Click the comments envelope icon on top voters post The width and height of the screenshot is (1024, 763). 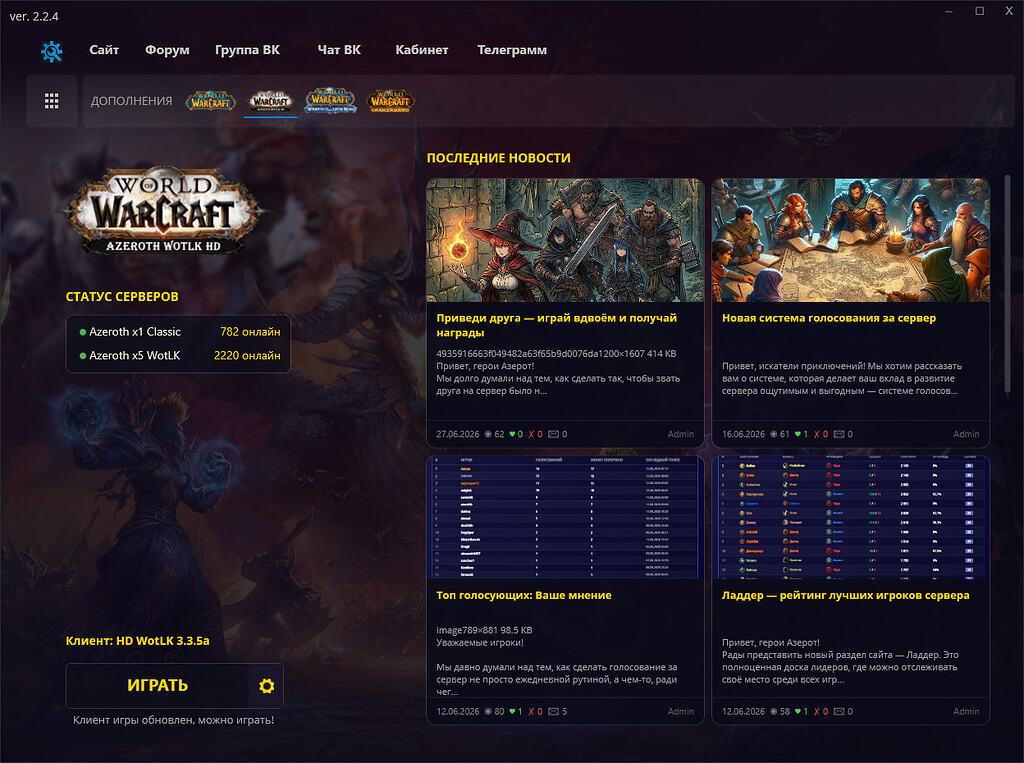point(553,711)
